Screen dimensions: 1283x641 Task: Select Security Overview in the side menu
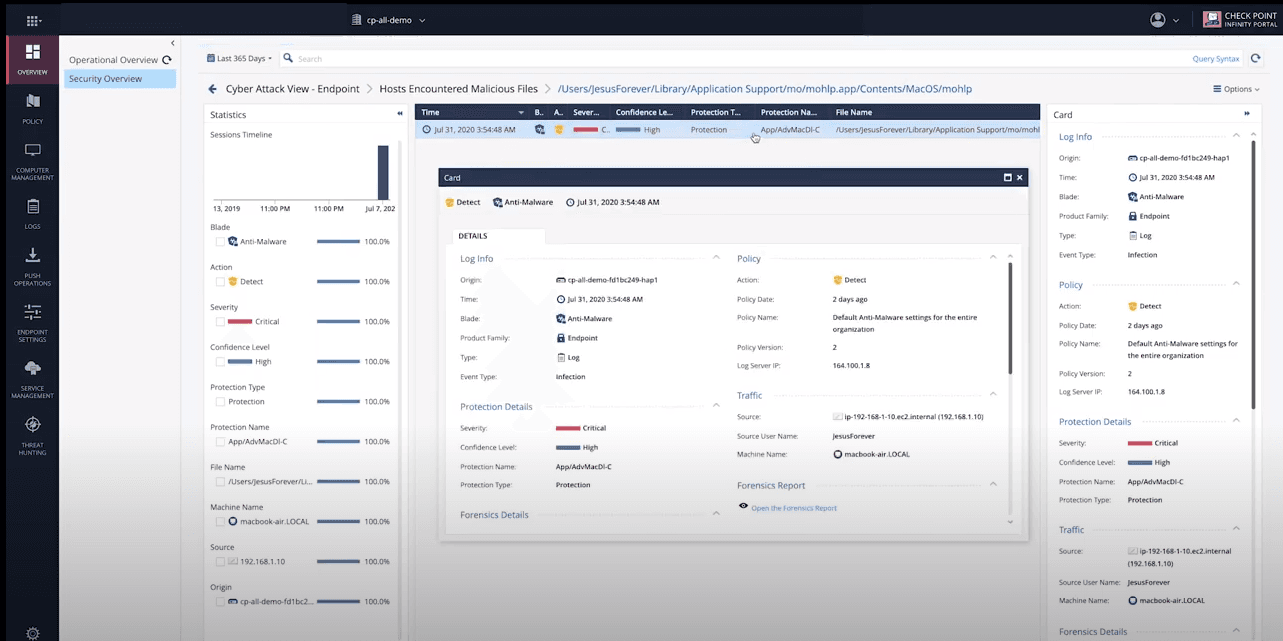(x=120, y=79)
